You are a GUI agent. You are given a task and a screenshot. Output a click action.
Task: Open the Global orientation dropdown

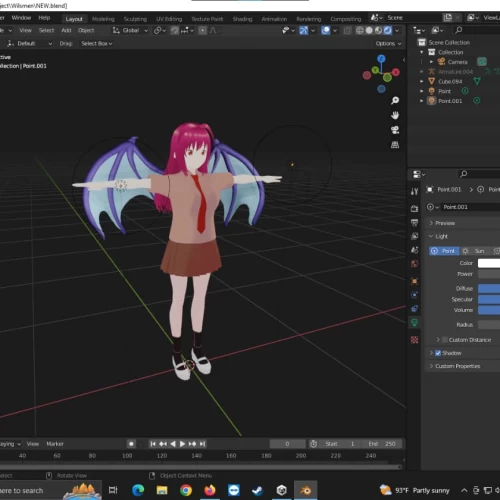130,31
